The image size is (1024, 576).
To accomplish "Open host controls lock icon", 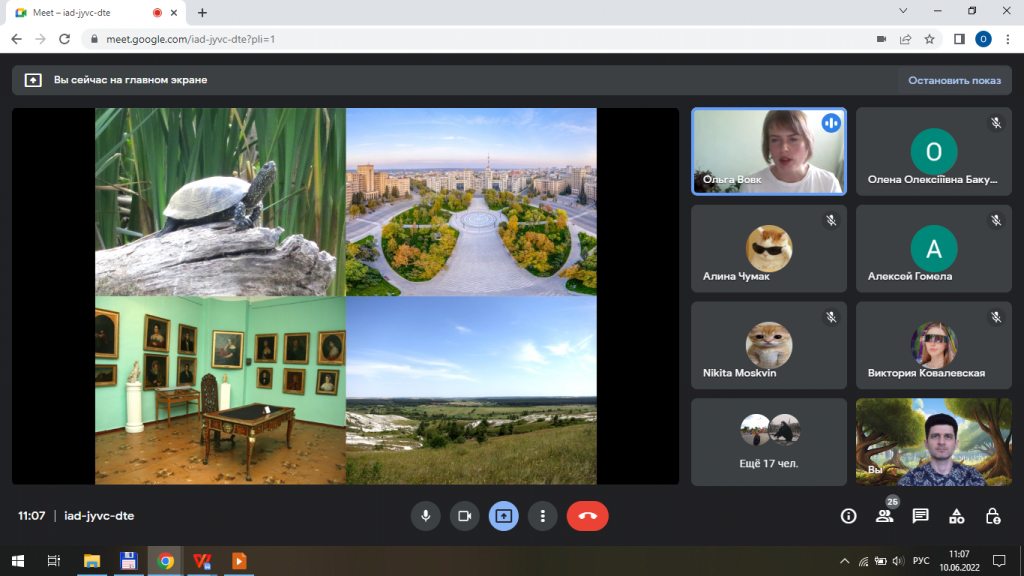I will [992, 516].
